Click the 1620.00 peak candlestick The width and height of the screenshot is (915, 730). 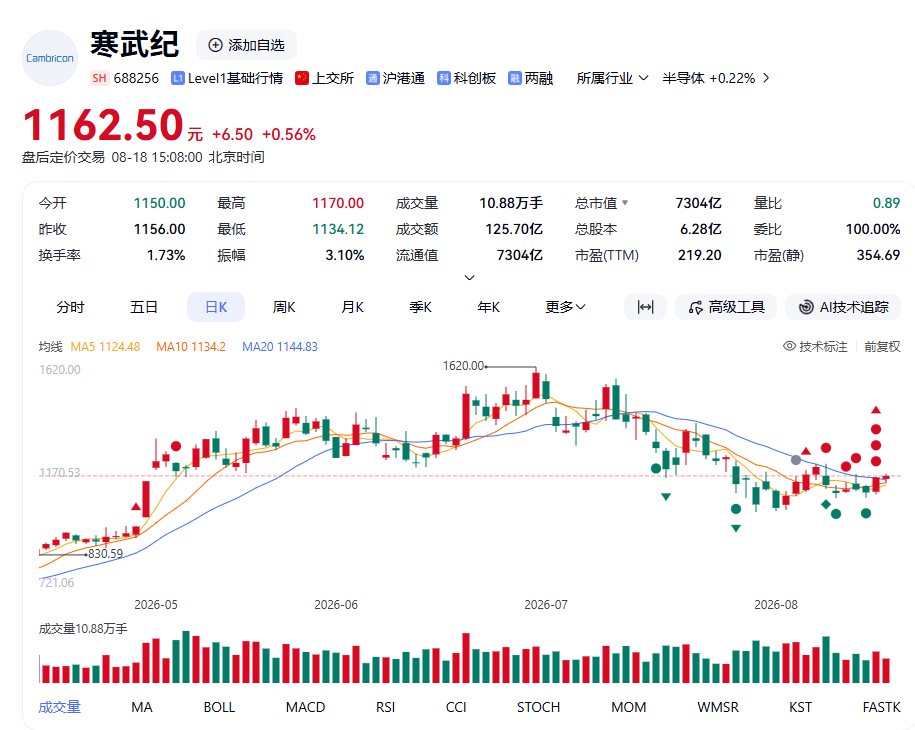[x=536, y=384]
